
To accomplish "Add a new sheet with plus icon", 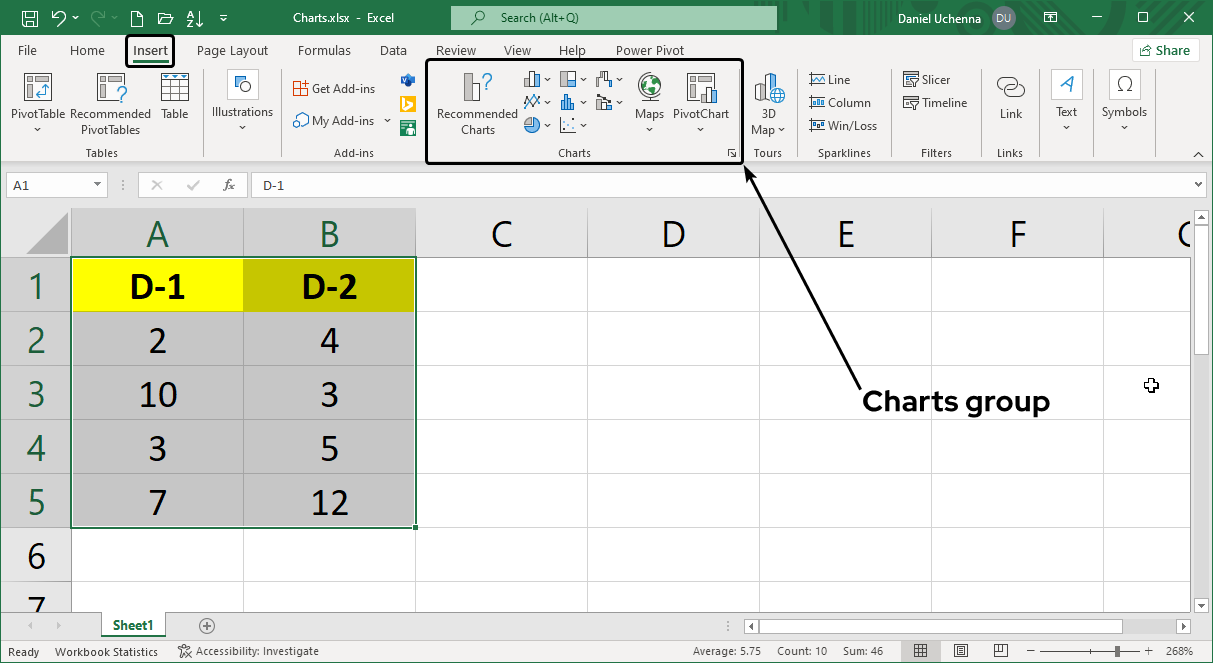I will point(207,626).
